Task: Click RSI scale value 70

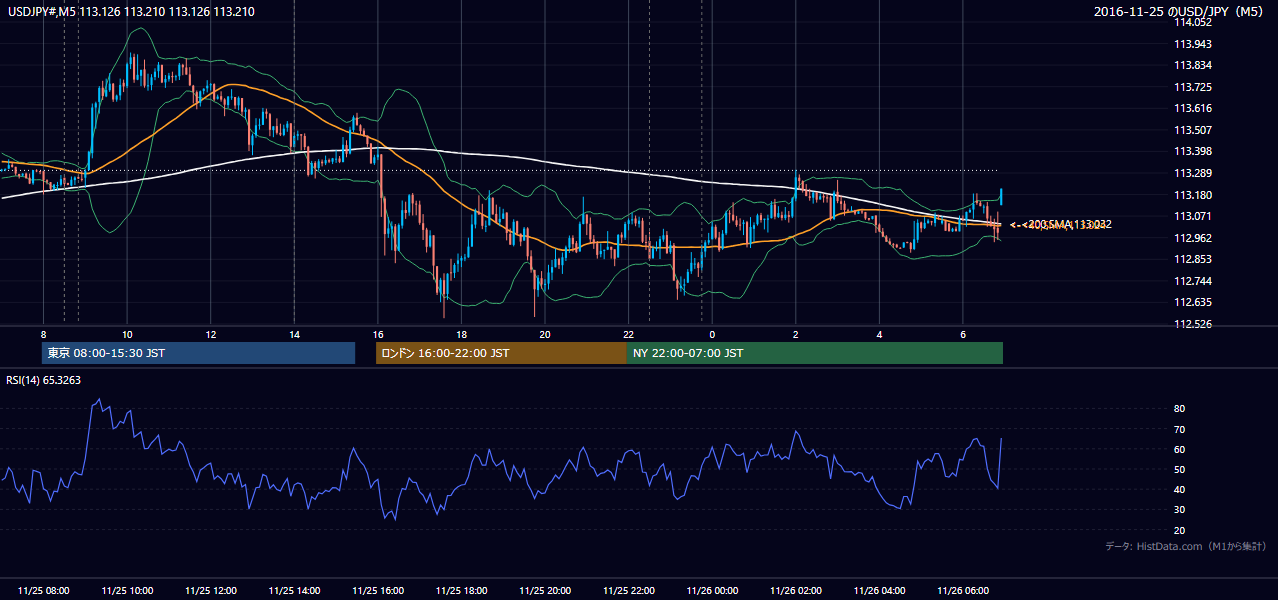Action: [x=1179, y=429]
